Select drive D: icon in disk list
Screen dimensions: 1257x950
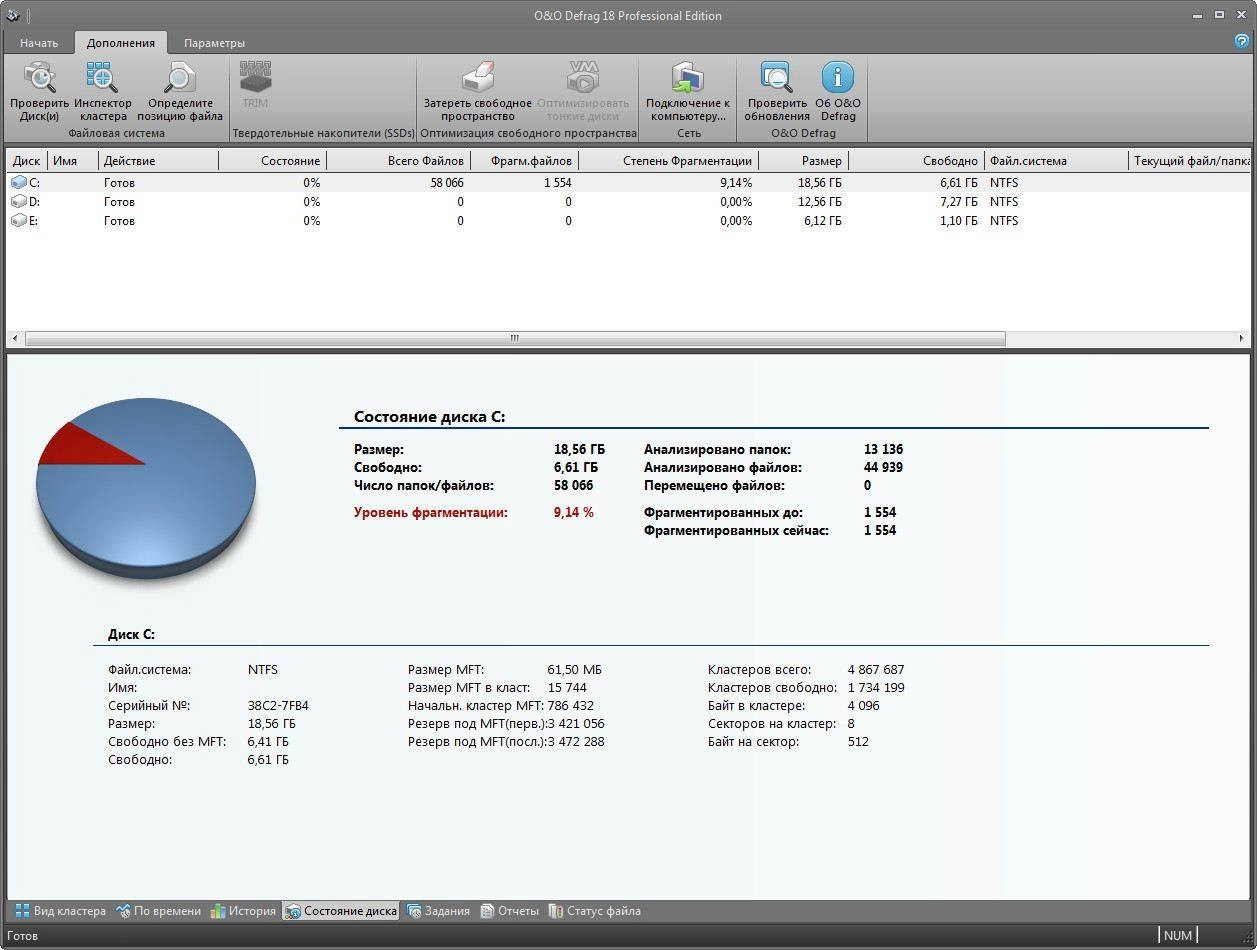[18, 202]
